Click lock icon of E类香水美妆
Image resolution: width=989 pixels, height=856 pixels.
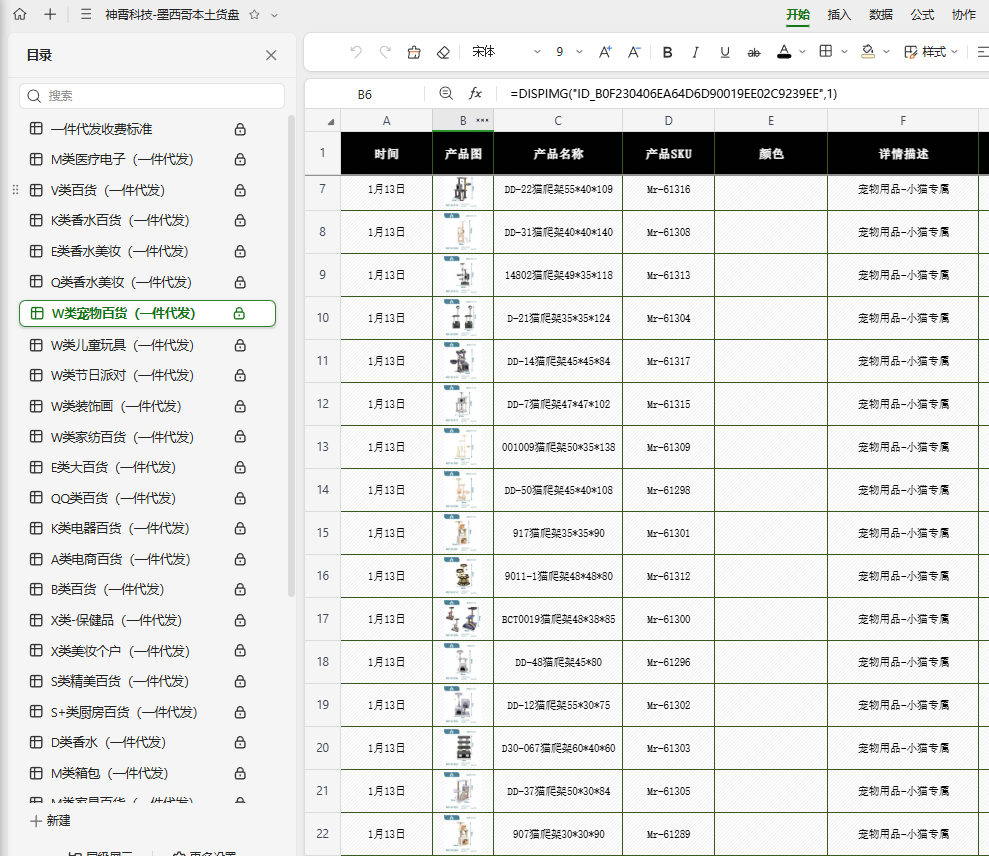[240, 252]
